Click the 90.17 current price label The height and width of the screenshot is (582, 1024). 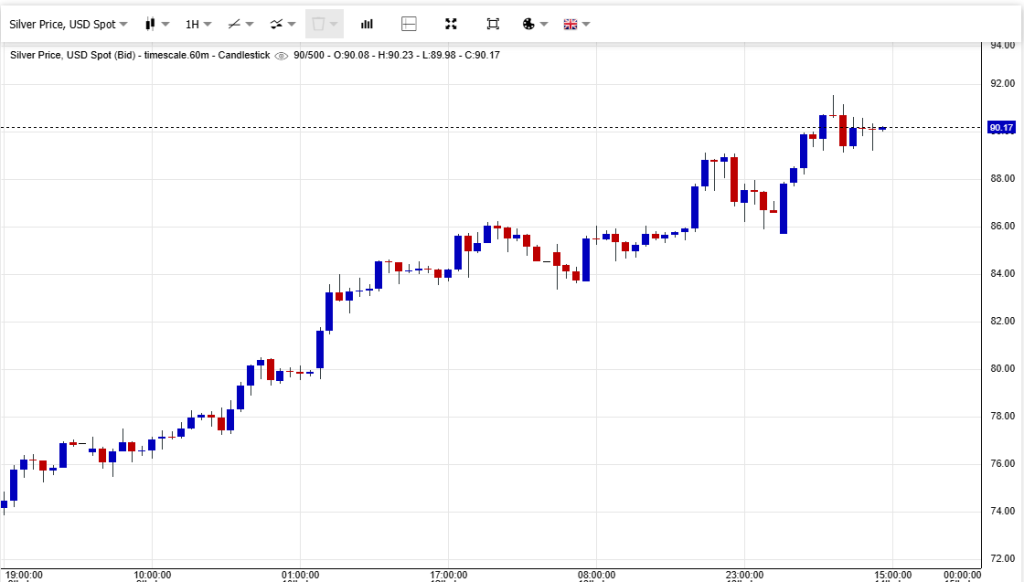point(1001,128)
